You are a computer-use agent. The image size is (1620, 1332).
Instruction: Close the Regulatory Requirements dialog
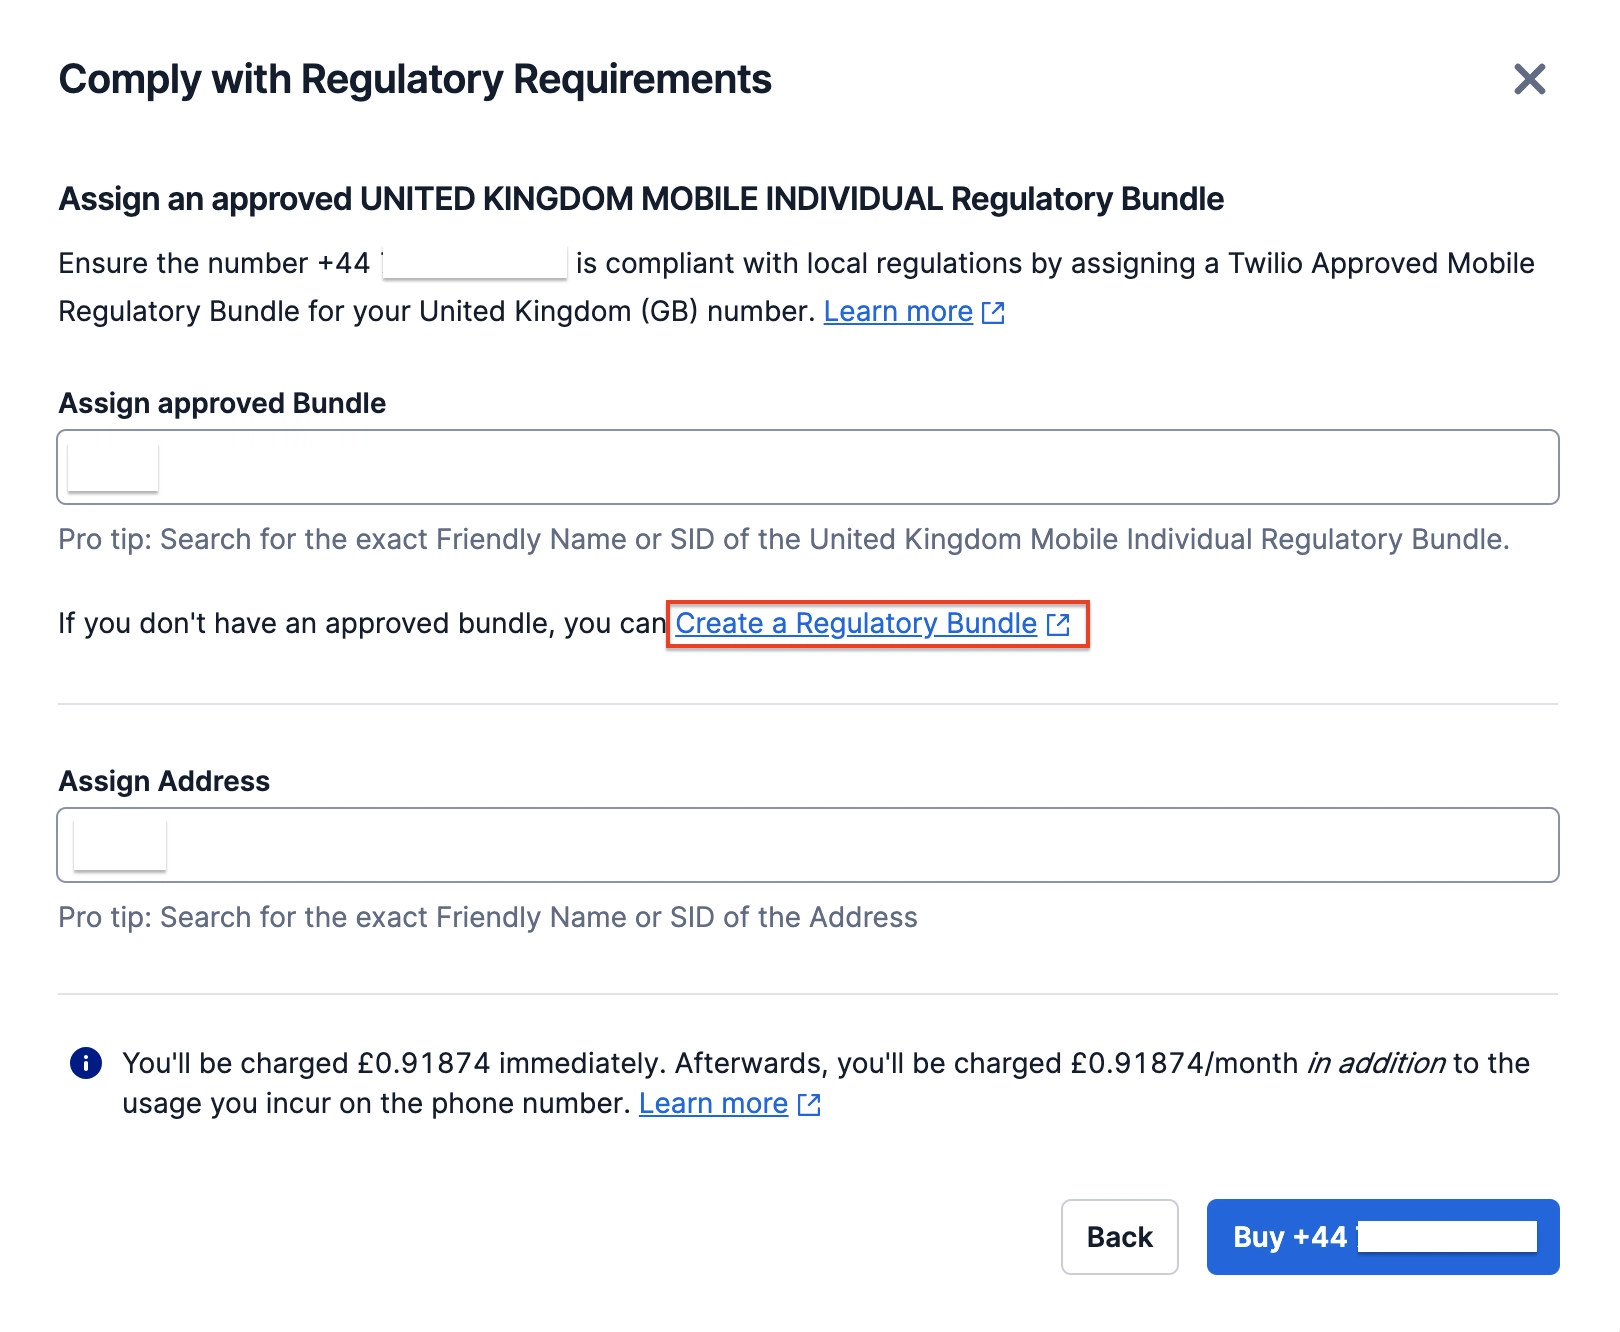click(1529, 79)
